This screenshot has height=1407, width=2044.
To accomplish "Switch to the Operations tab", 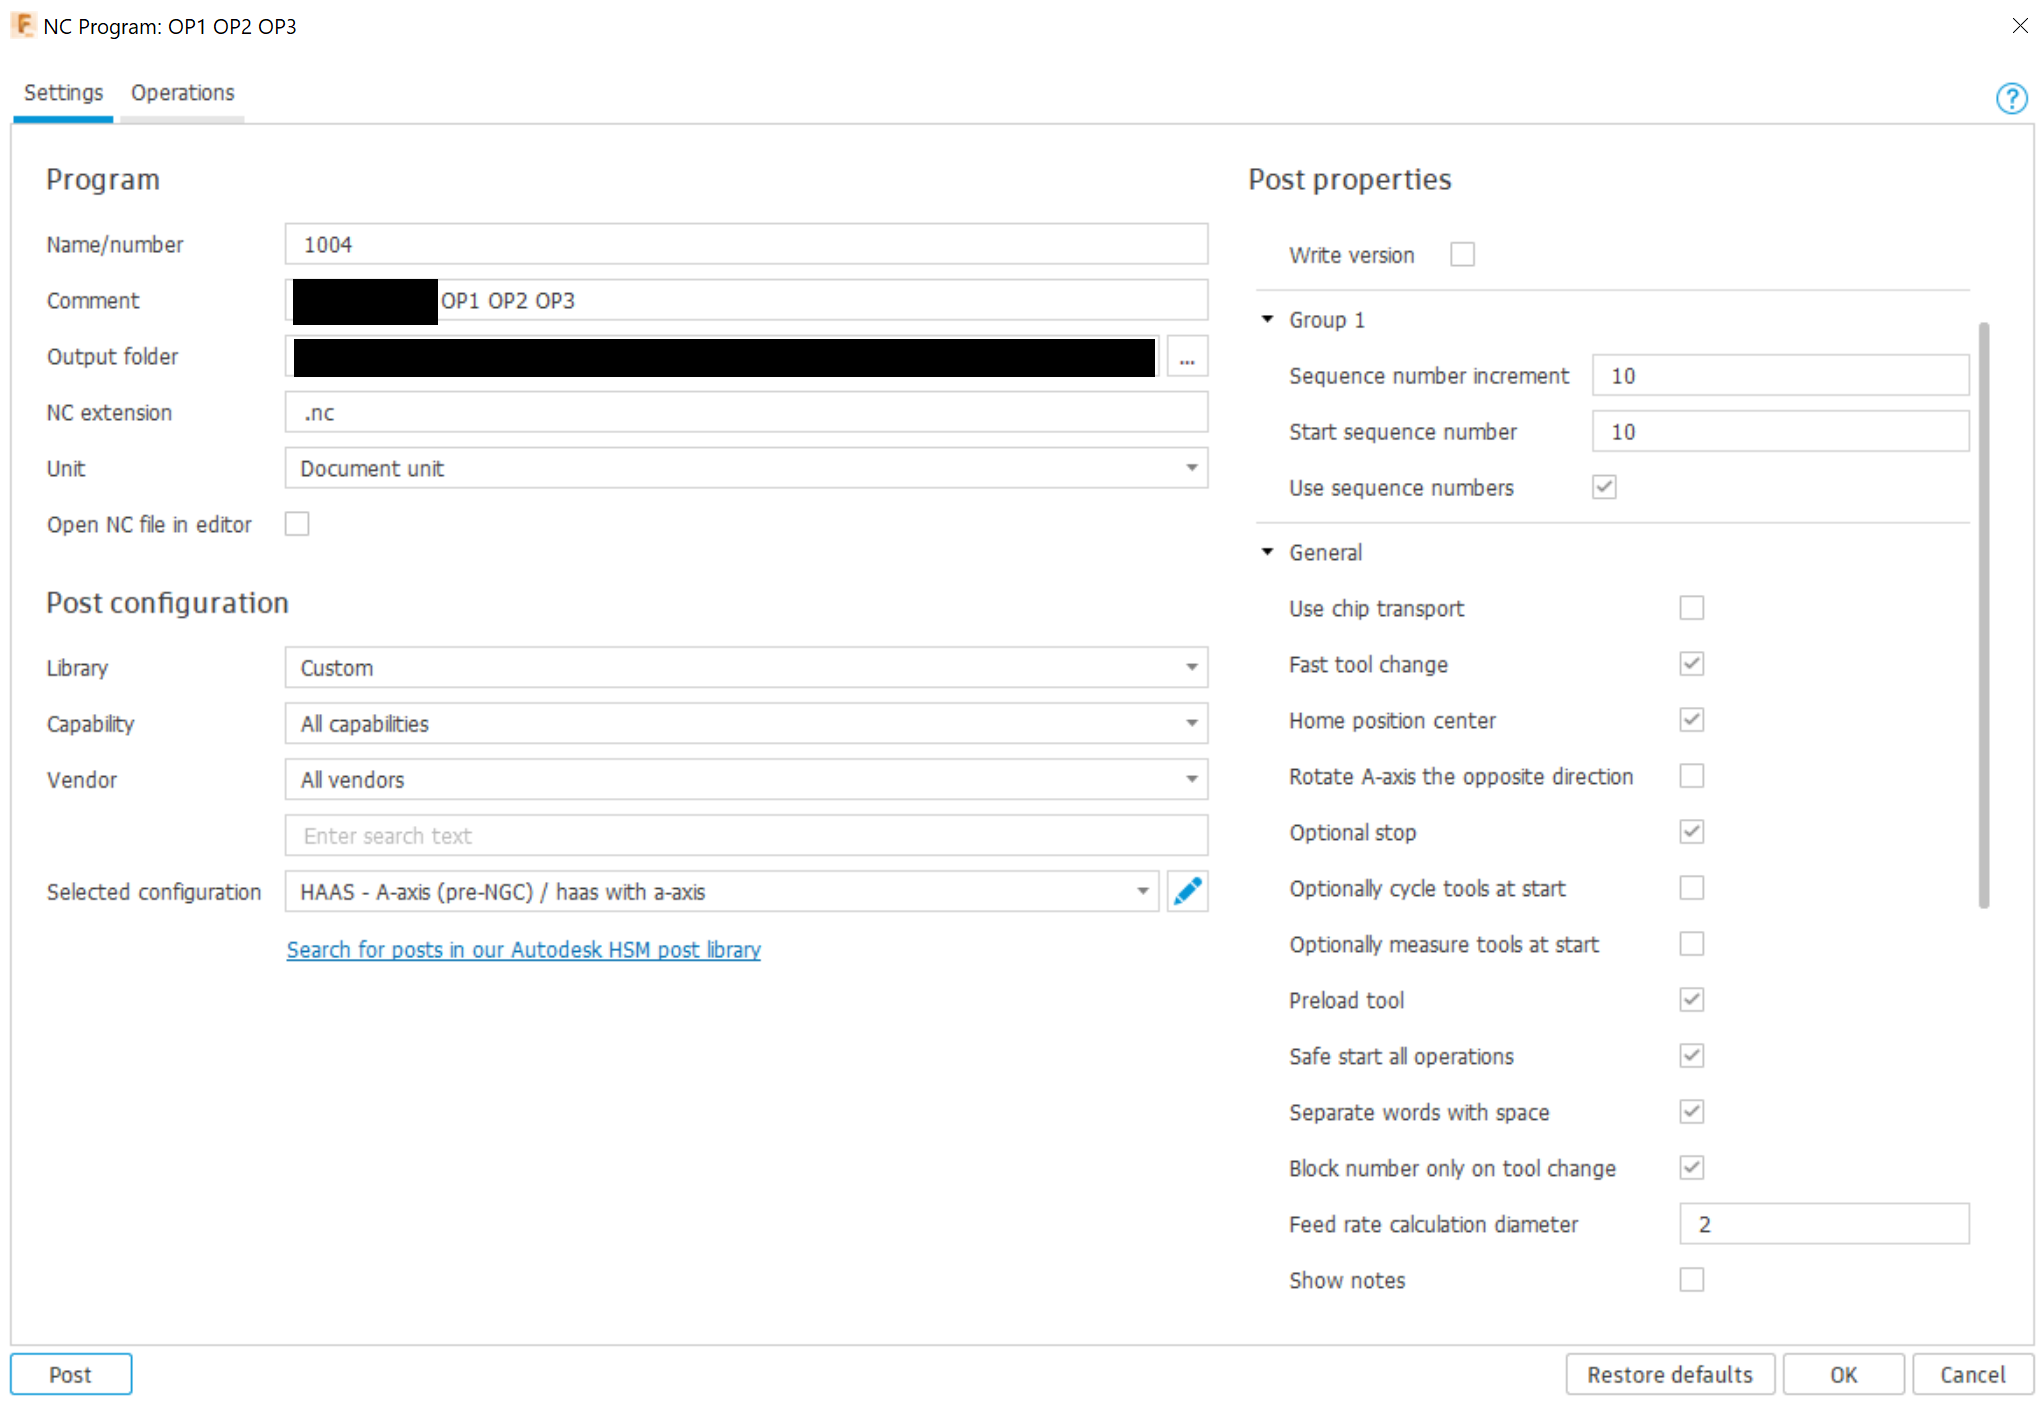I will 181,92.
